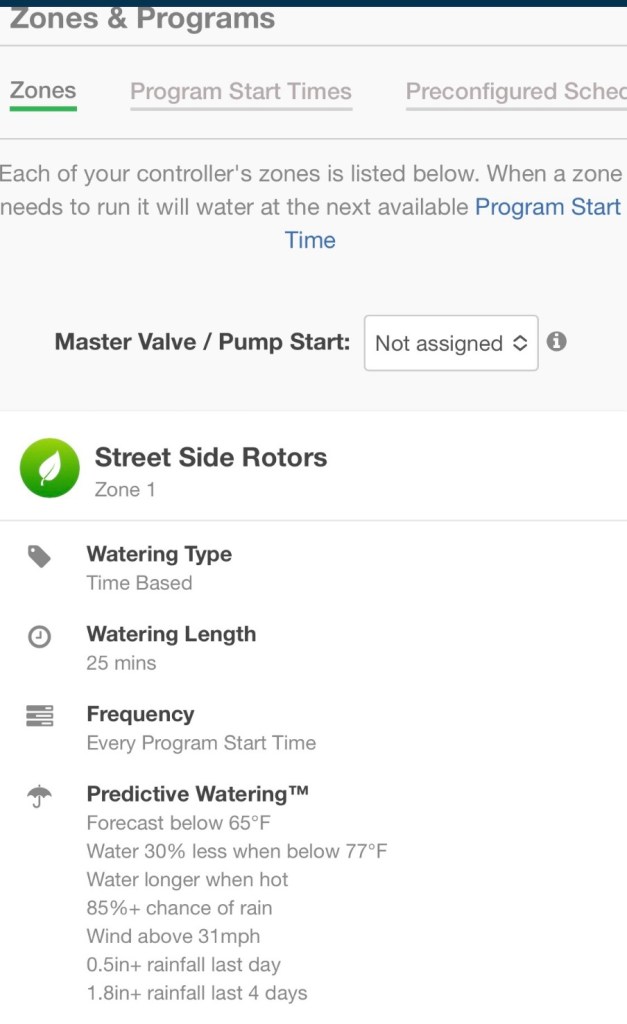Click the green leaf zone icon
The width and height of the screenshot is (627, 1024).
[49, 468]
